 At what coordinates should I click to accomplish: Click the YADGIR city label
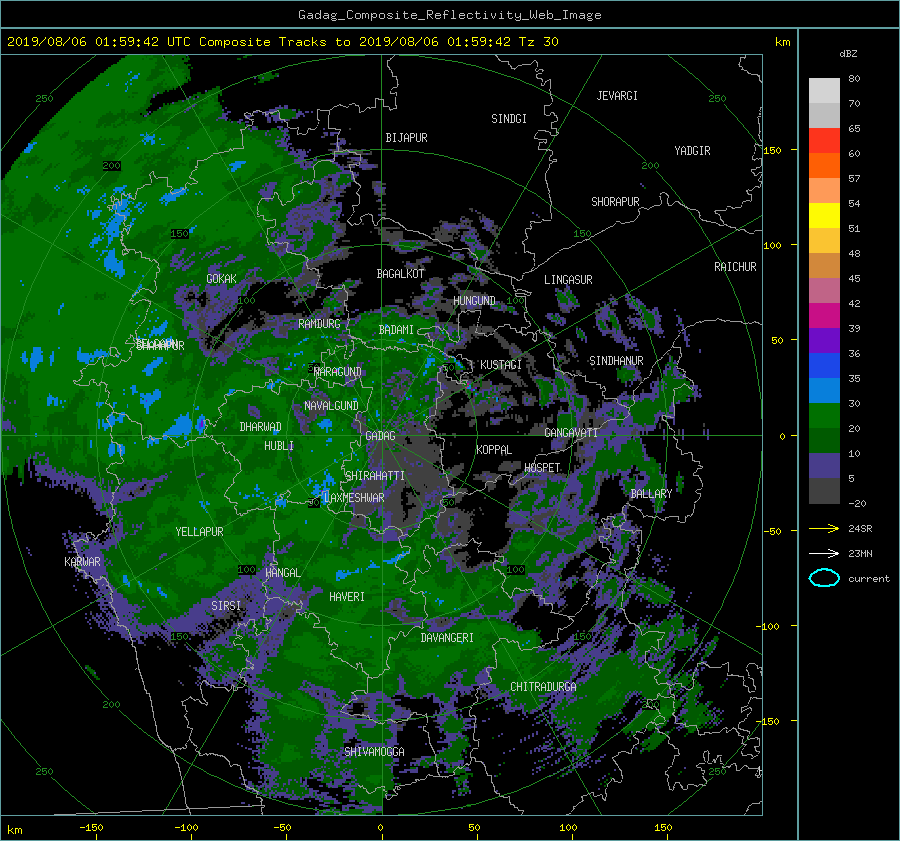(692, 151)
